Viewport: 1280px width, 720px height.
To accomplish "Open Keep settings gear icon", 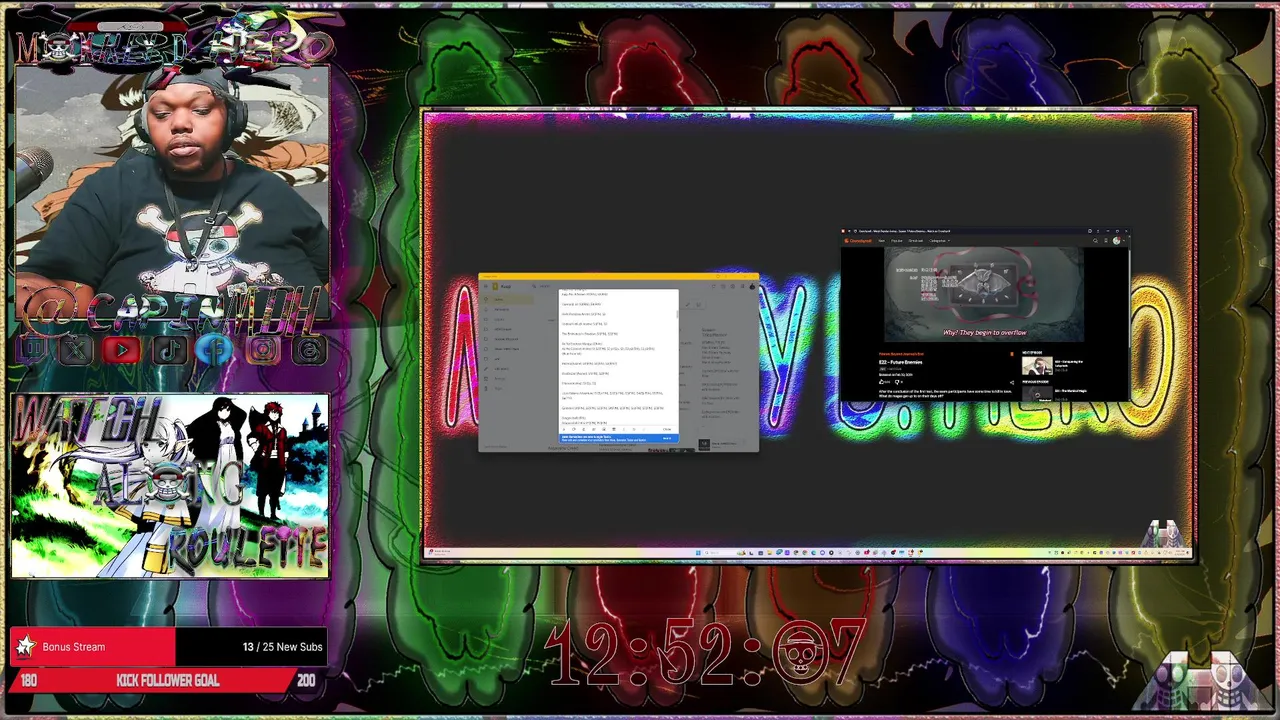I will tap(733, 286).
